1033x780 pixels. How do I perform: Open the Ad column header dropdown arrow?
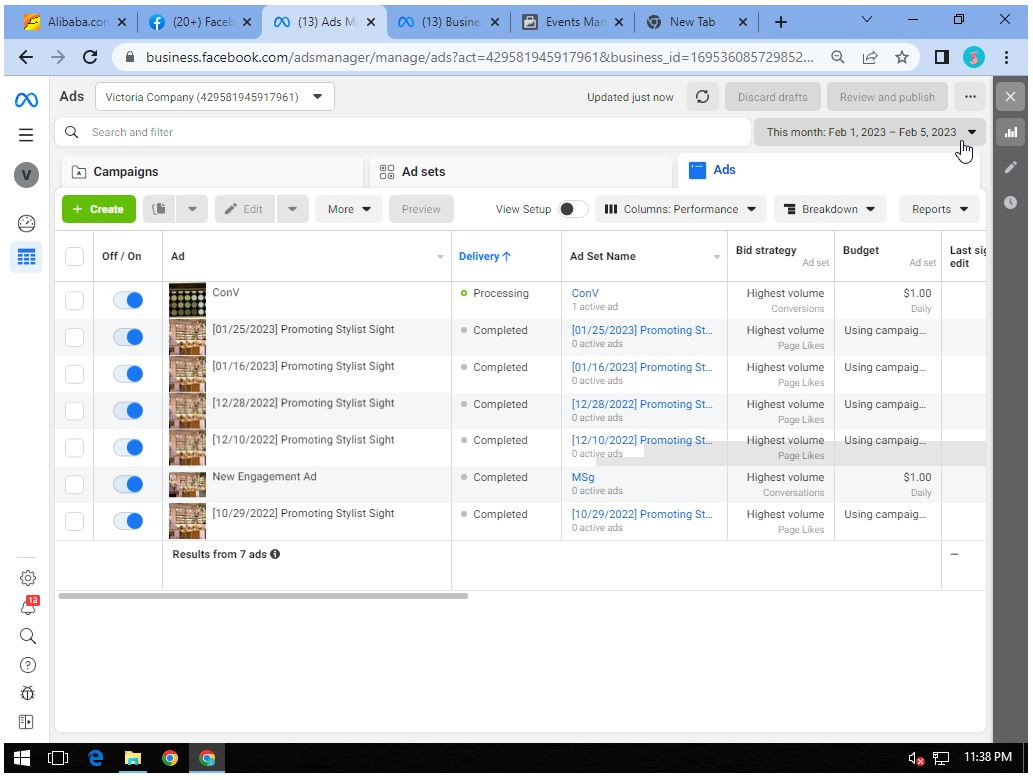[440, 257]
